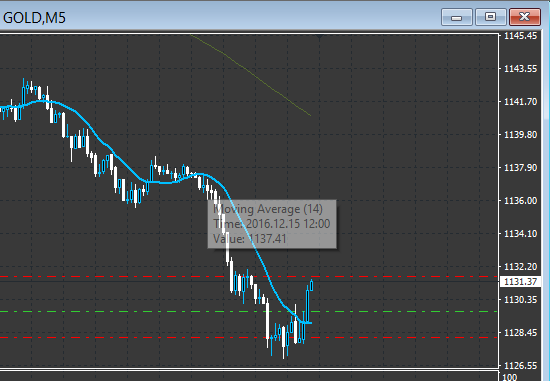Click the Moving Average (14) tooltip box
This screenshot has width=550, height=381.
click(272, 224)
